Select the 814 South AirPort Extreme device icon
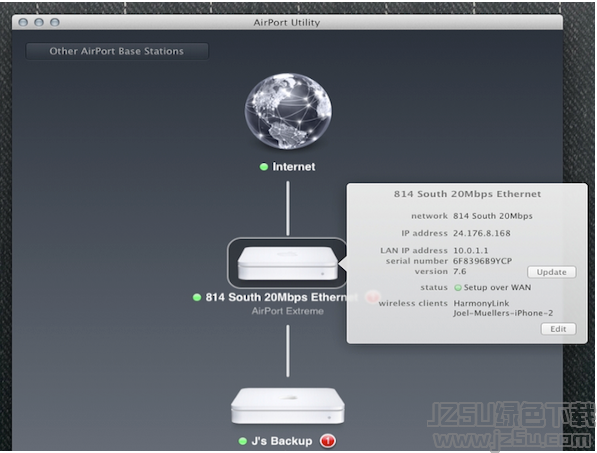This screenshot has width=597, height=453. point(287,263)
